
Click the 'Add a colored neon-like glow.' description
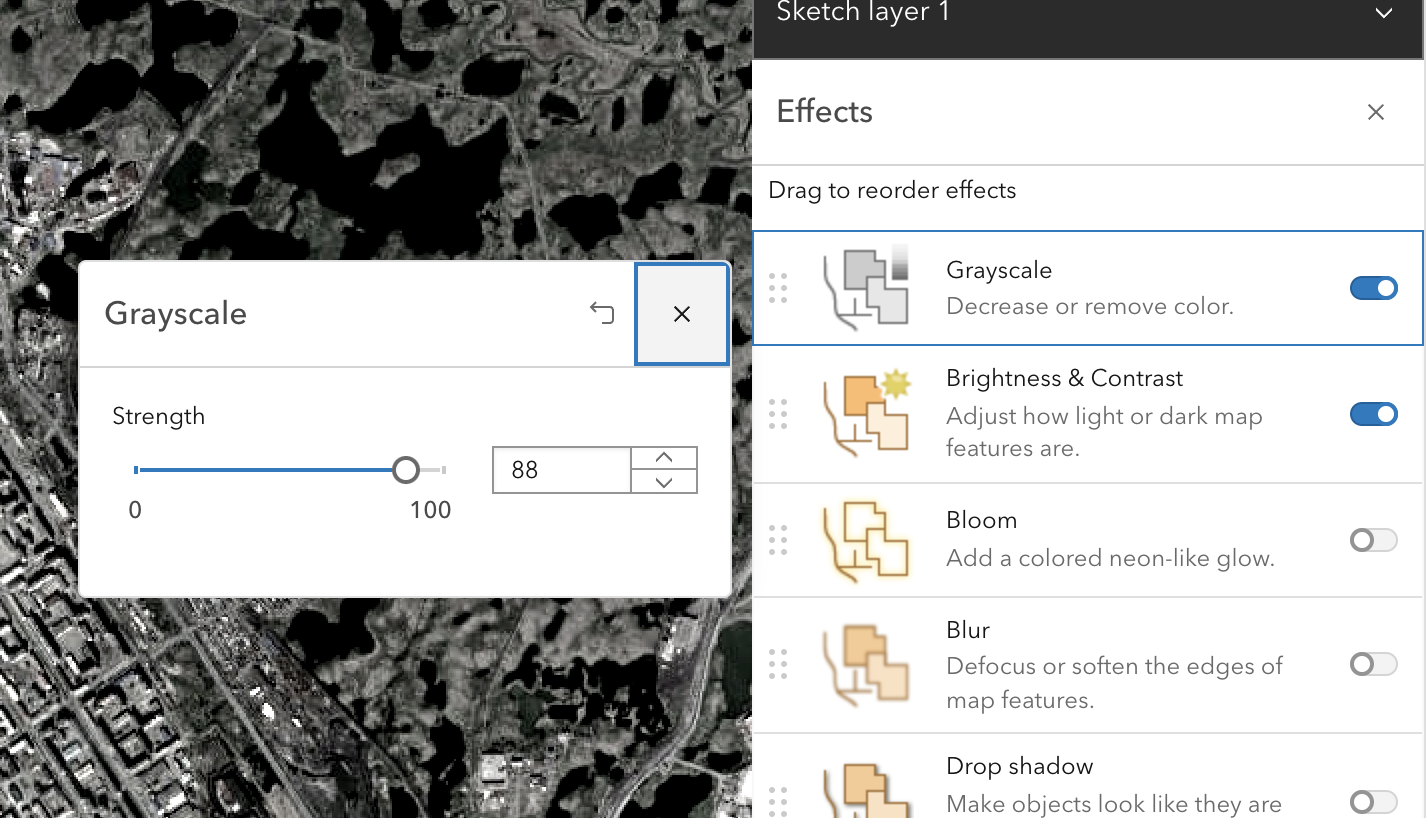[x=1110, y=558]
